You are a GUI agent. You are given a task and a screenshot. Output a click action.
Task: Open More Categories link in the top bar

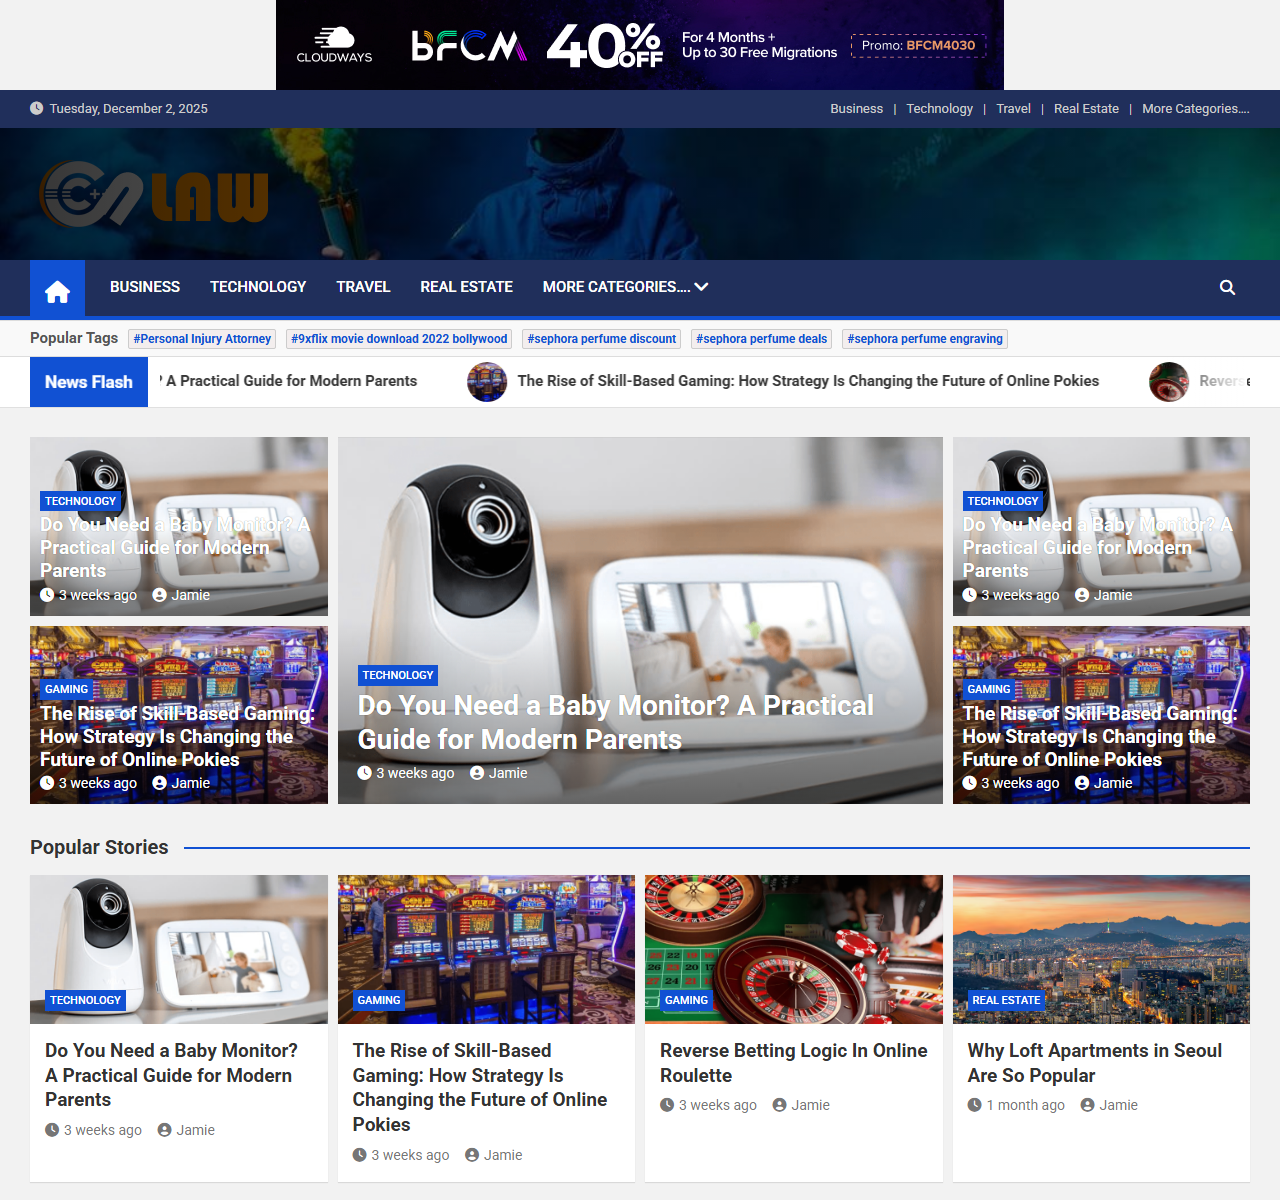click(1195, 109)
